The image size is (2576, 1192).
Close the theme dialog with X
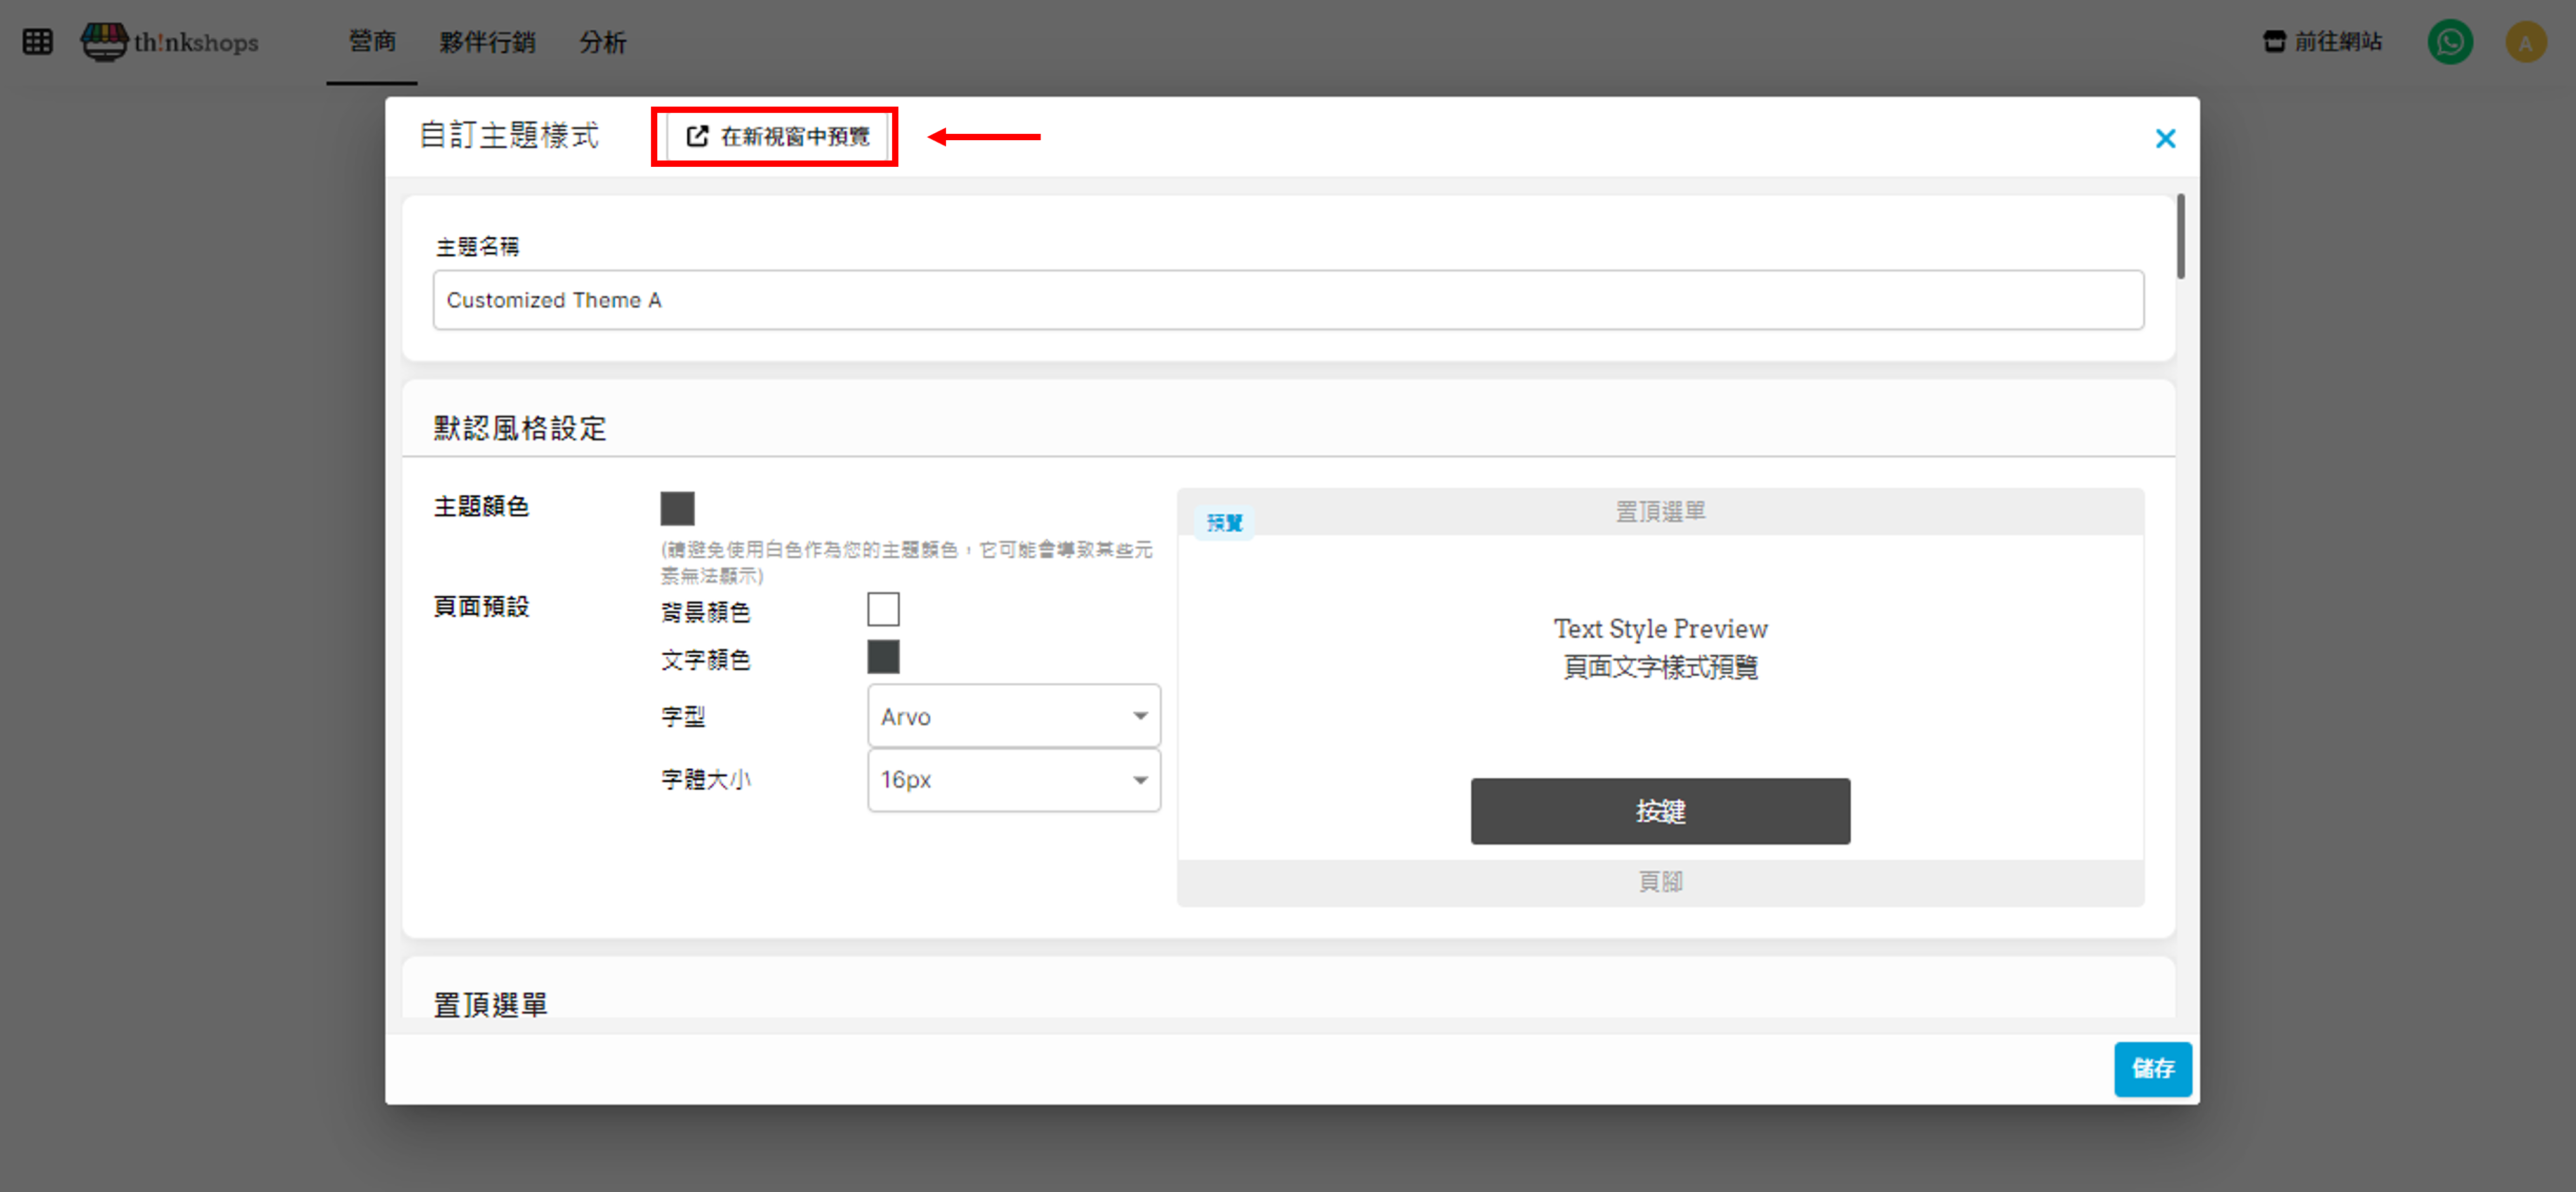(2165, 139)
